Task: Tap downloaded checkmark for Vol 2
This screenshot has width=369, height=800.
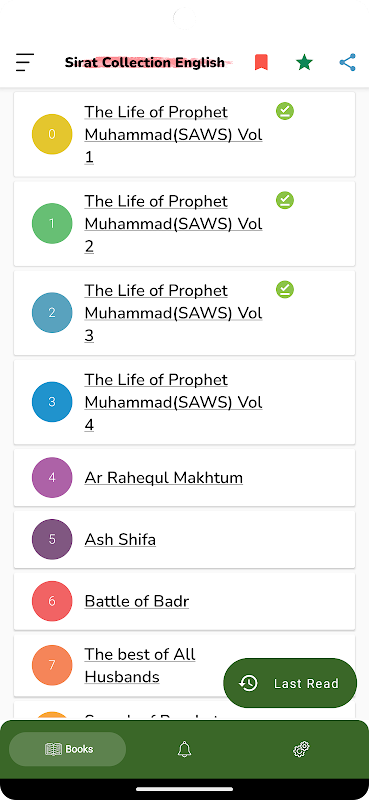Action: [x=285, y=200]
